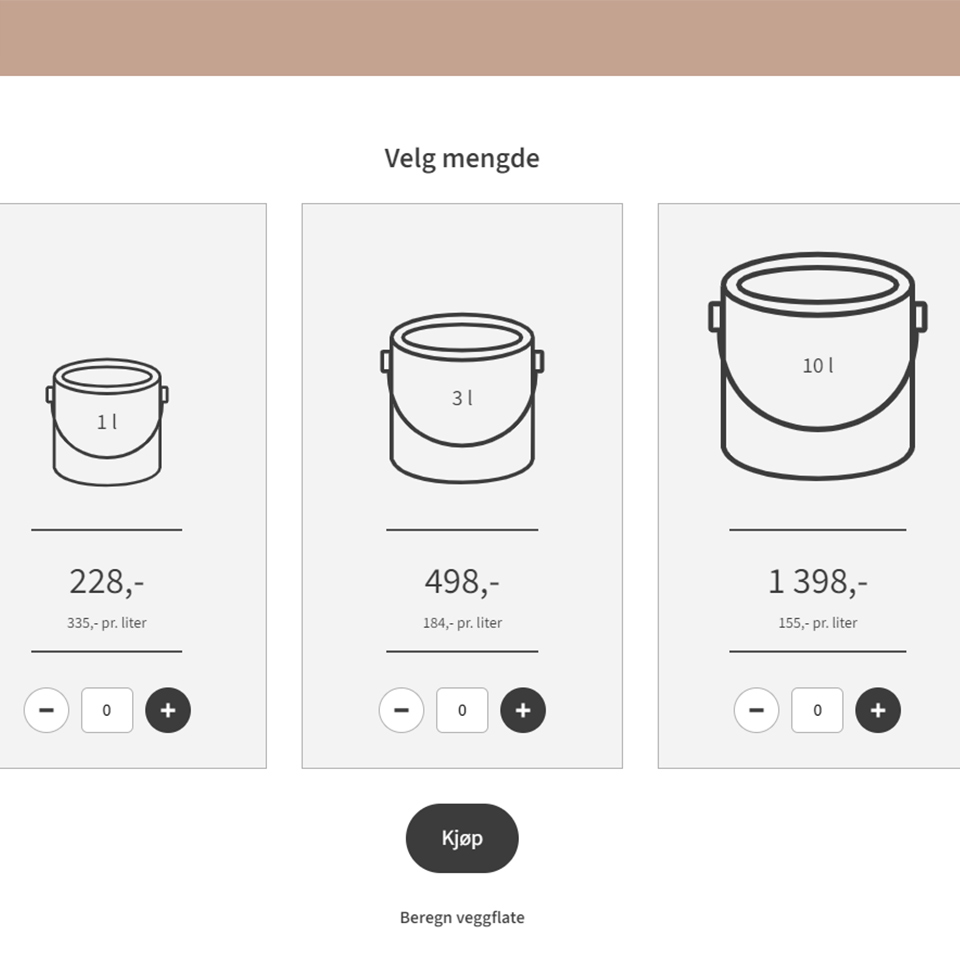Screen dimensions: 960x960
Task: Click the 3 l paint bucket icon
Action: click(x=462, y=398)
